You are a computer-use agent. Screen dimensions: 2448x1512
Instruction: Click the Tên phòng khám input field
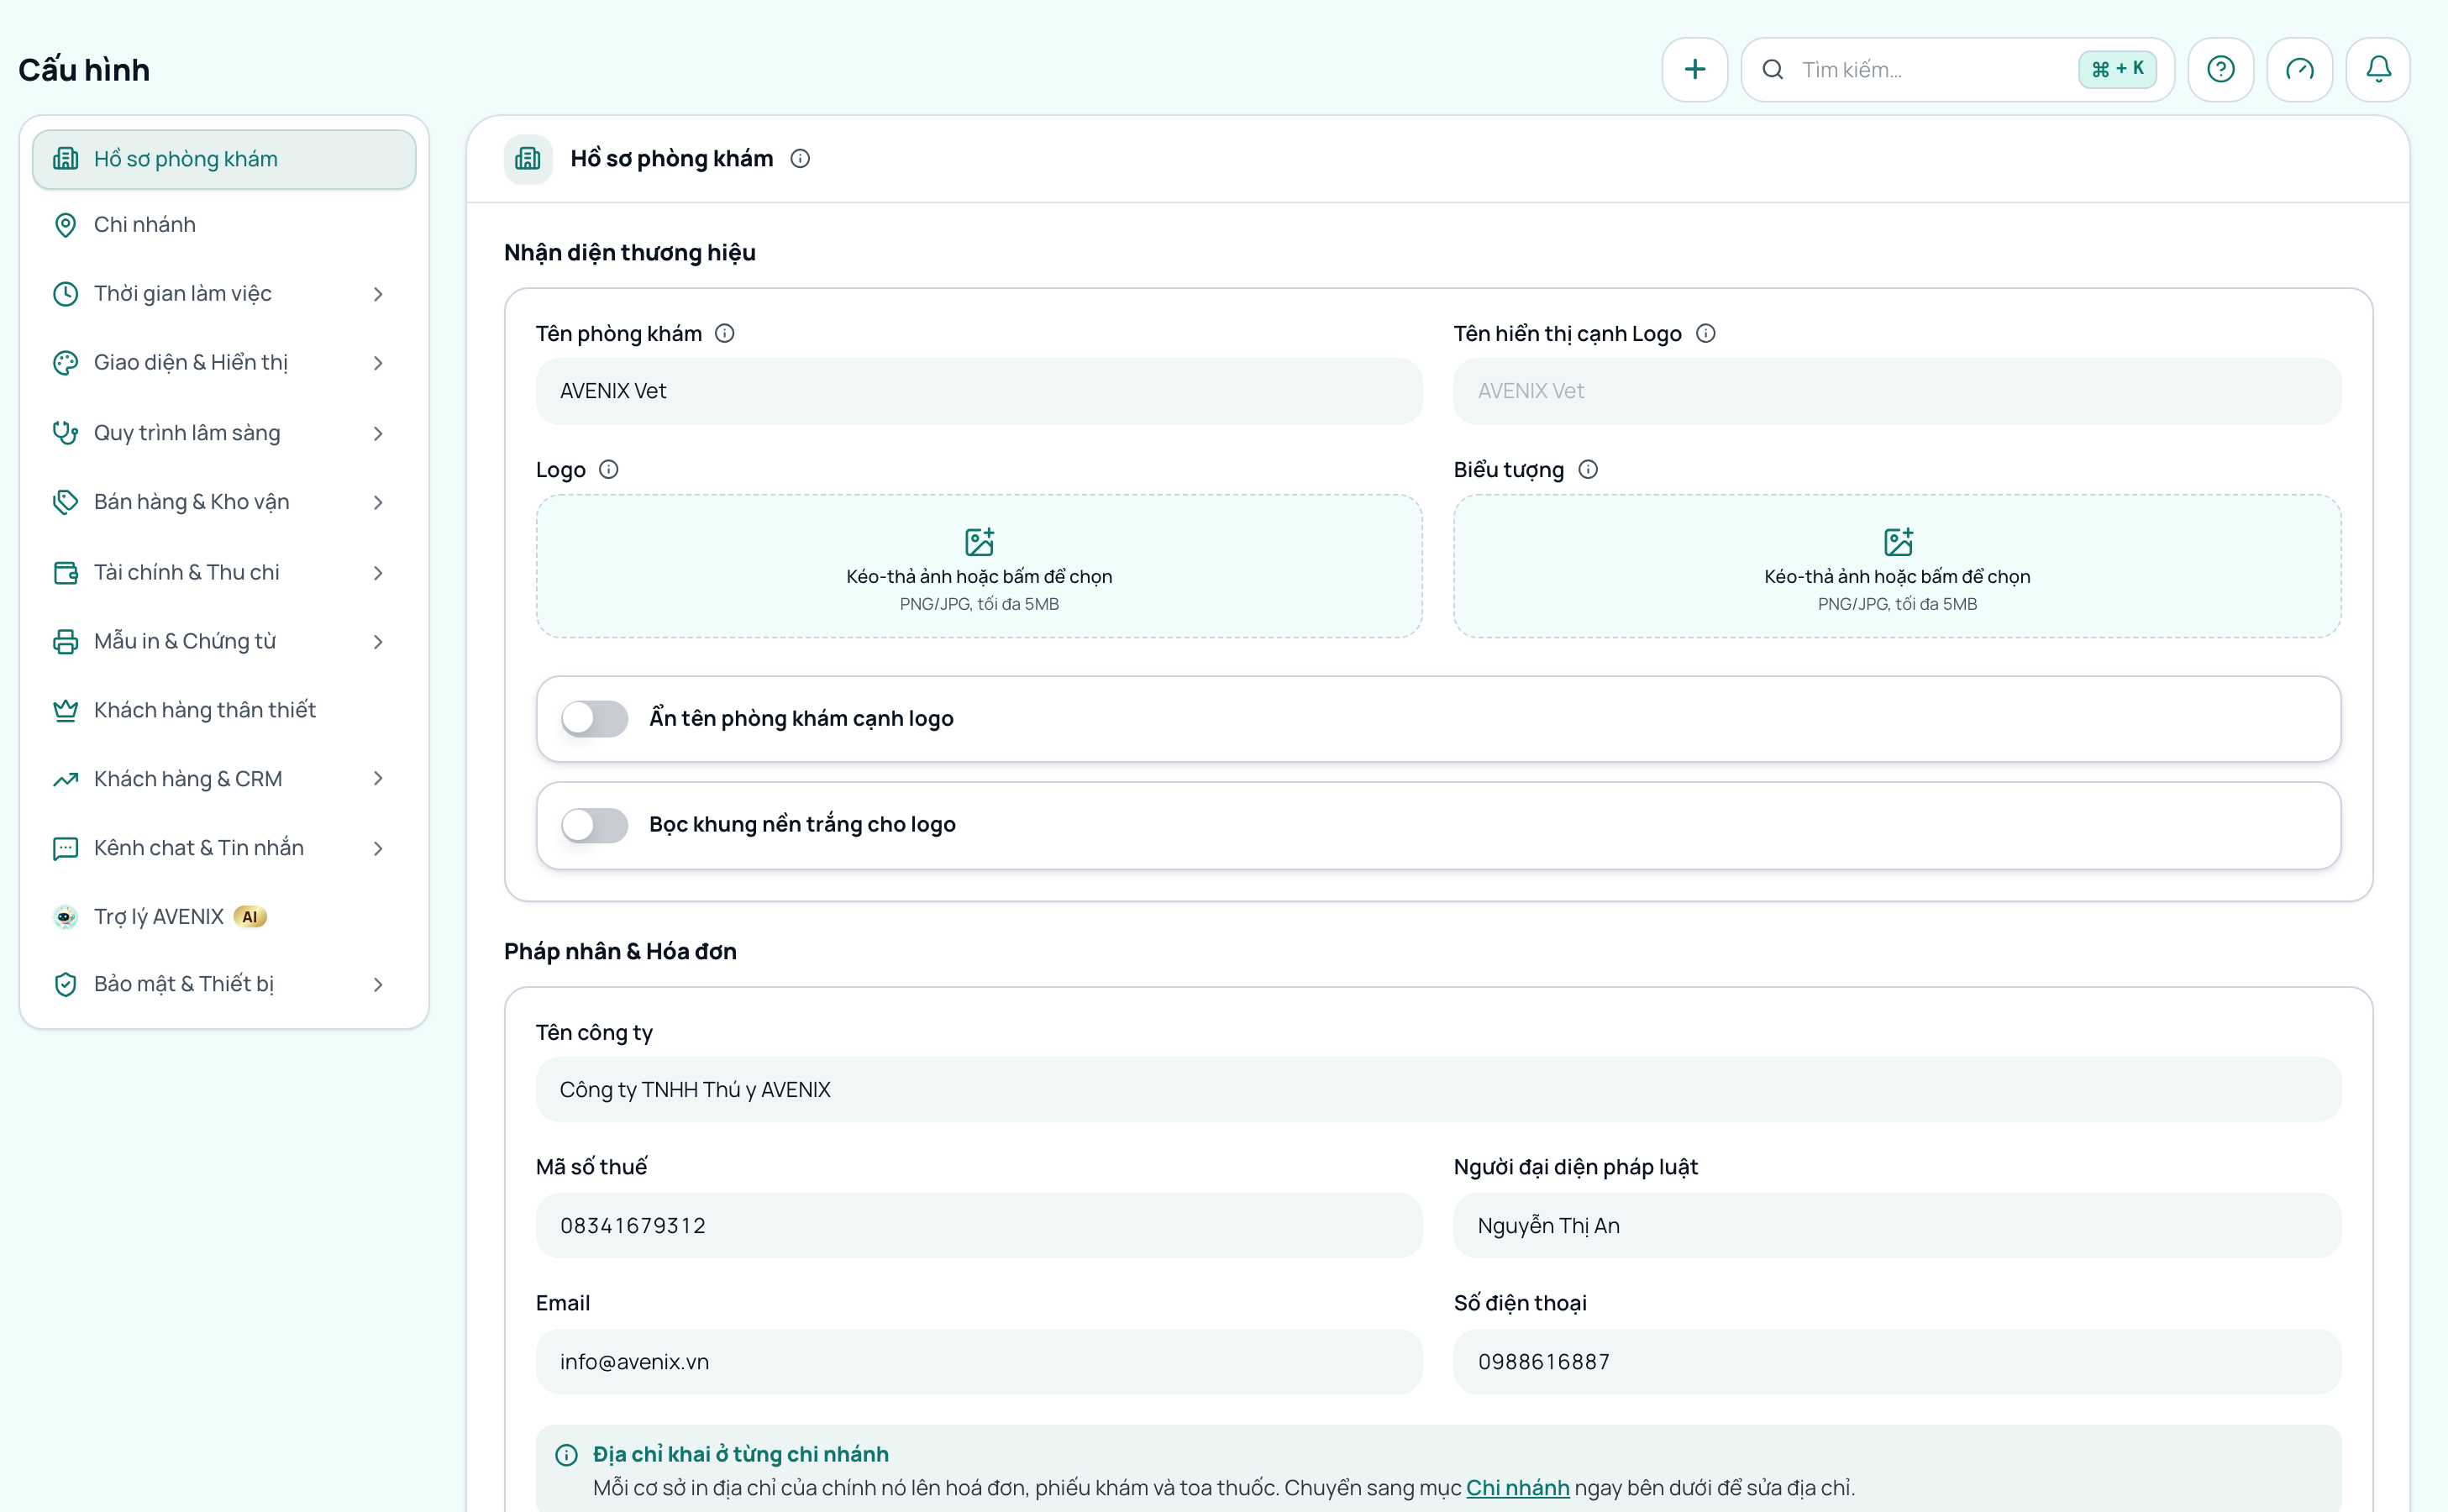pos(979,391)
